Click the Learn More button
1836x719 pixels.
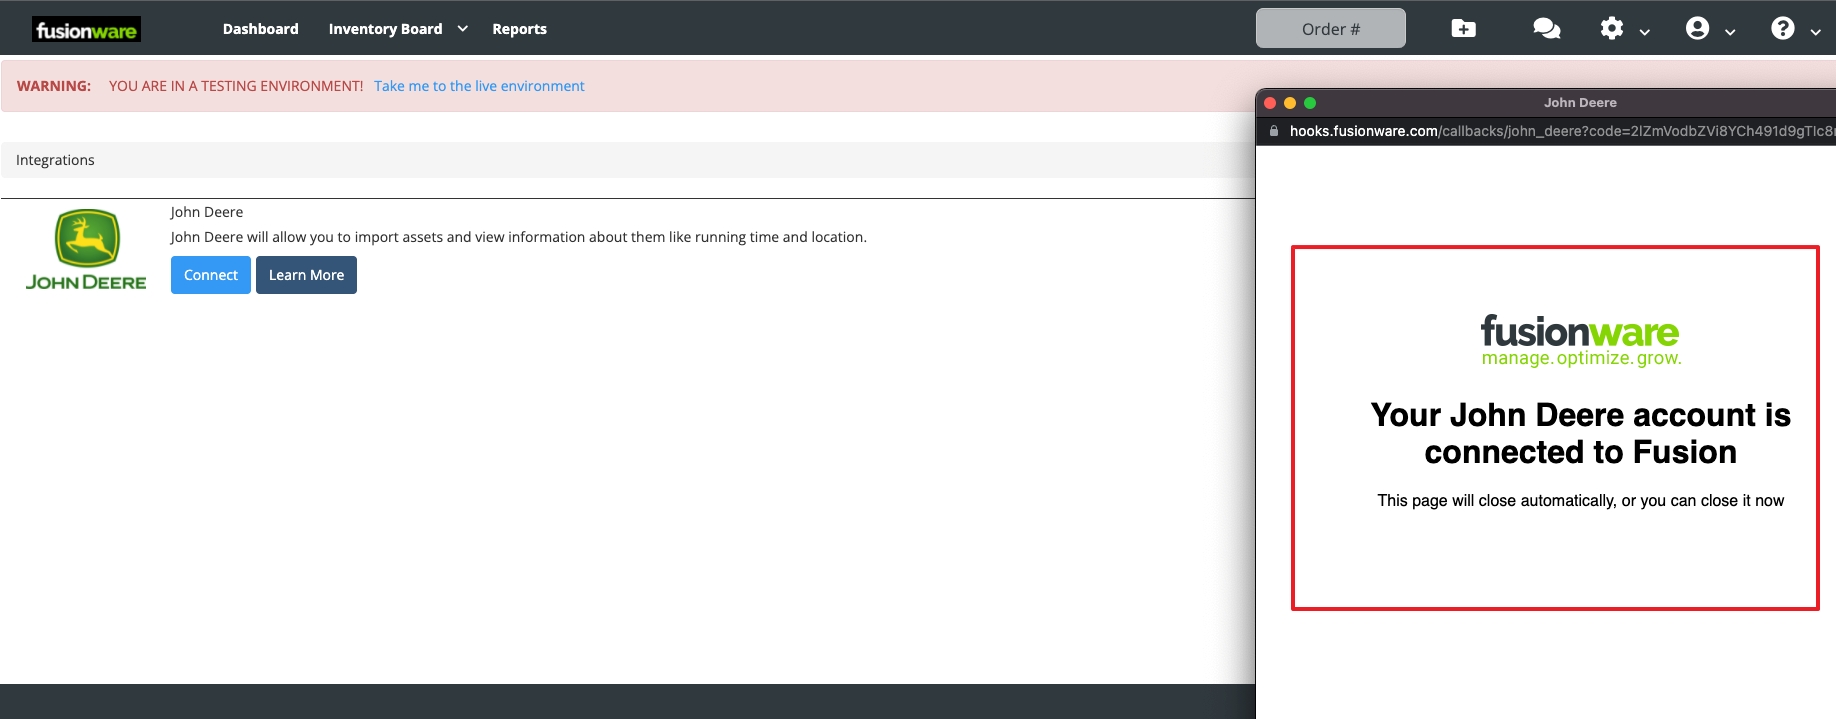coord(306,275)
